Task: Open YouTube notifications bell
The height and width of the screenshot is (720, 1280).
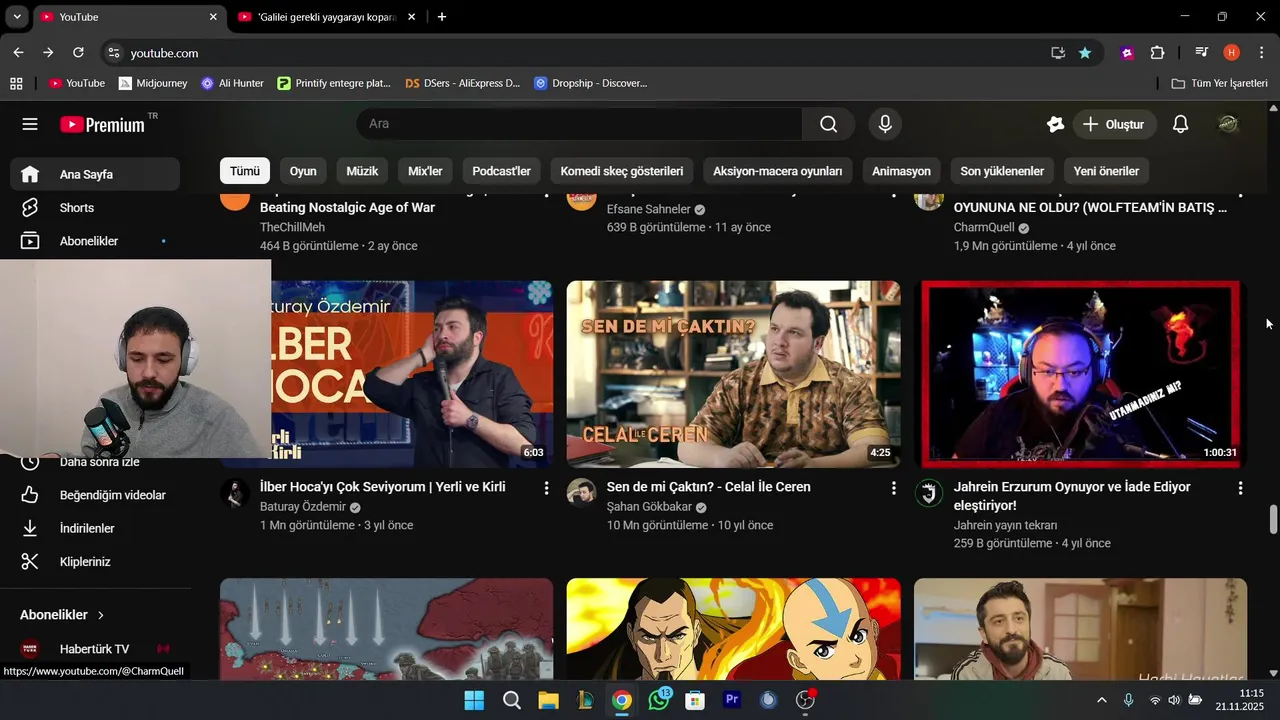Action: 1180,124
